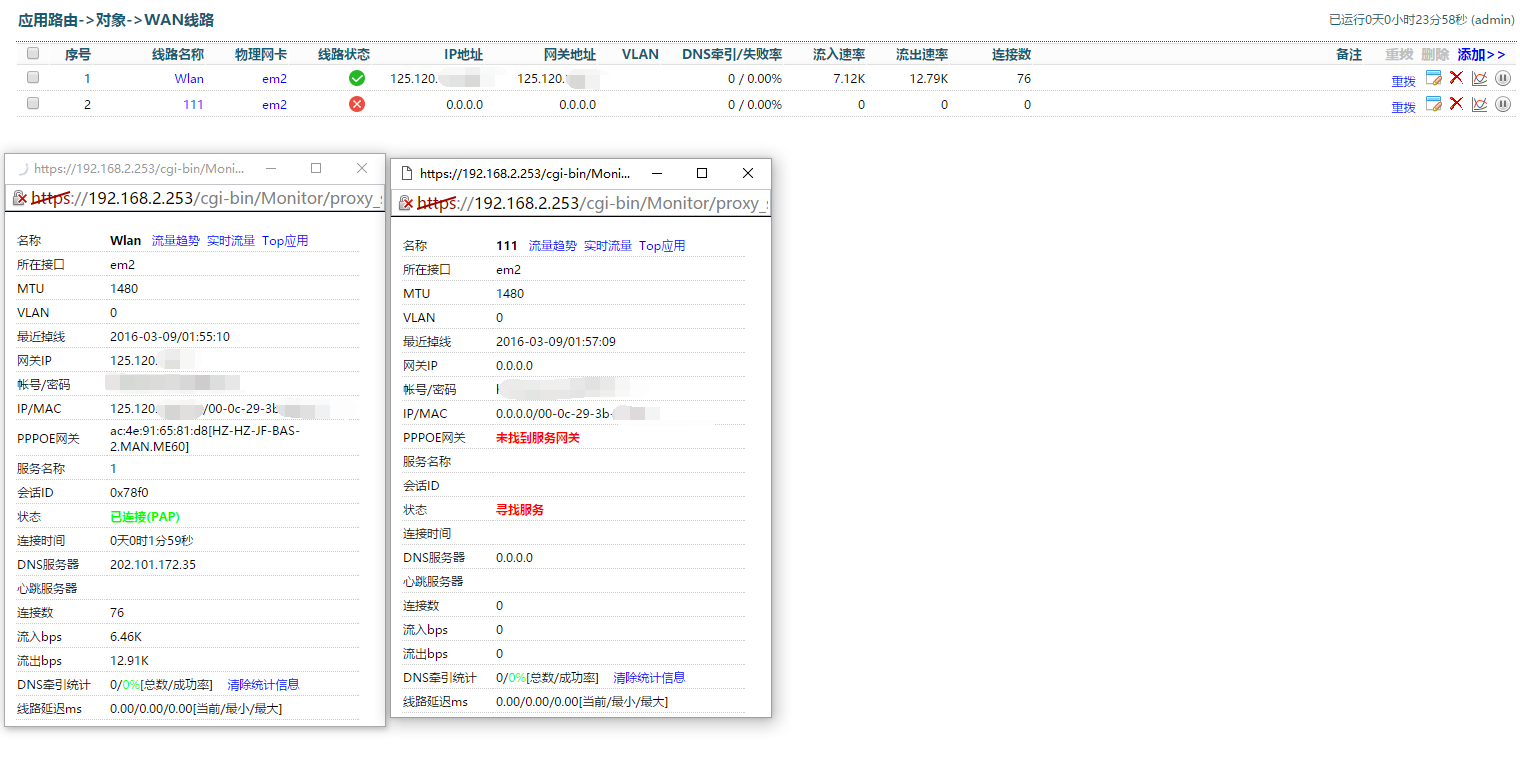Click the 111 popup address bar URL
This screenshot has width=1520, height=772.
point(593,203)
